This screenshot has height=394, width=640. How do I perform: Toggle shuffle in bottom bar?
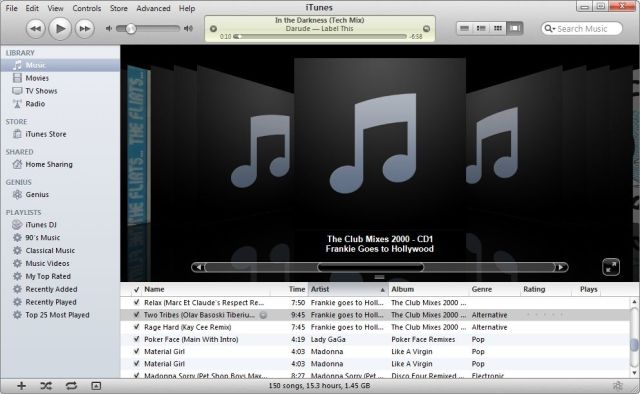point(46,386)
